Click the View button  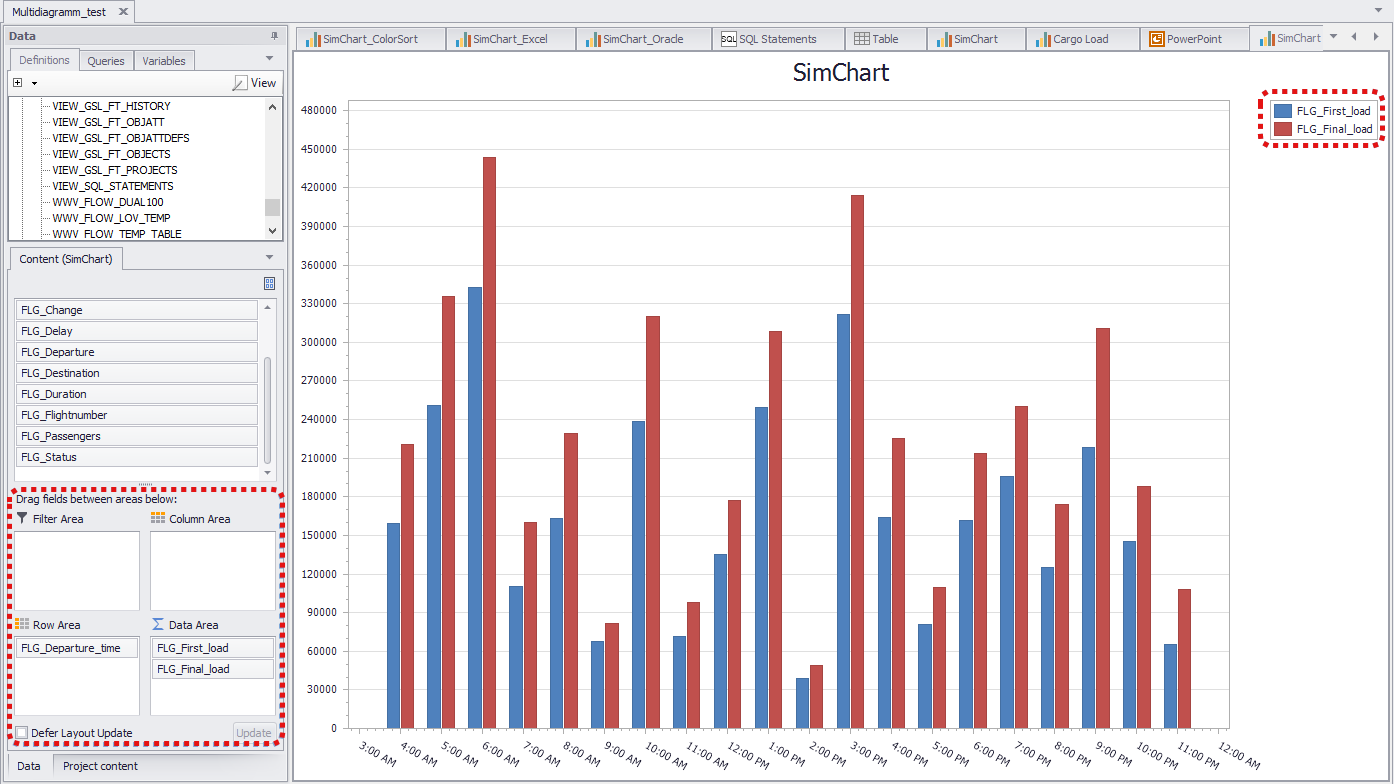pyautogui.click(x=255, y=83)
